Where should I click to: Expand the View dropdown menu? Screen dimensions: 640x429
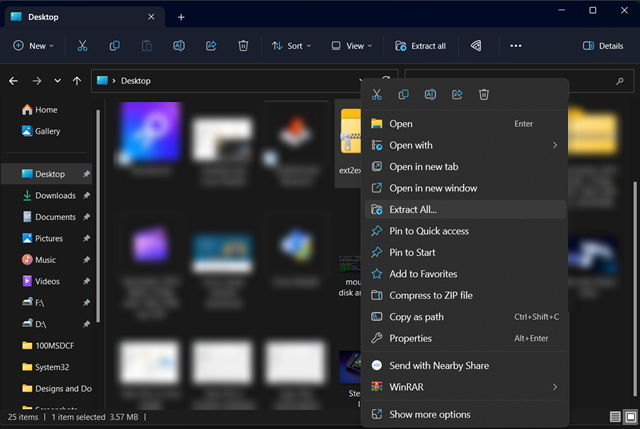point(351,46)
